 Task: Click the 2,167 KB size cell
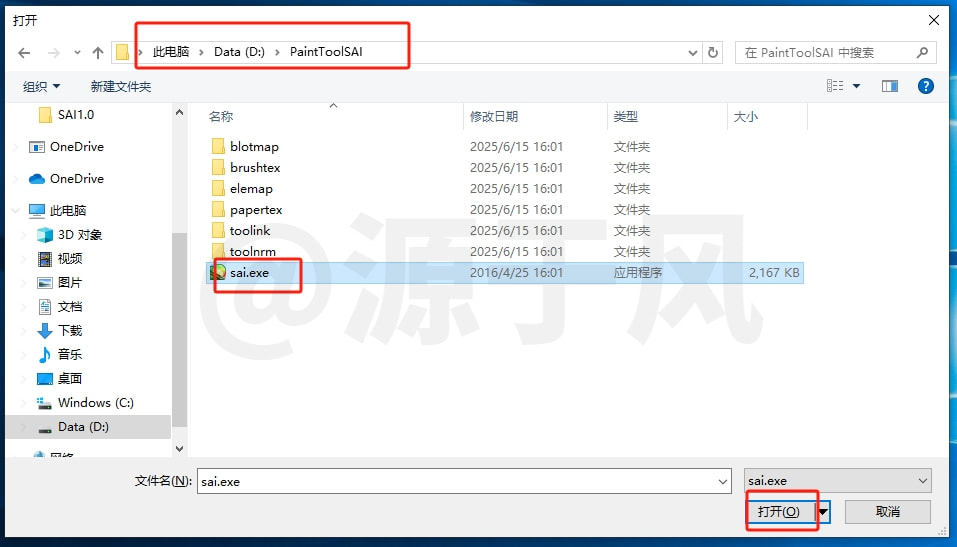point(774,273)
